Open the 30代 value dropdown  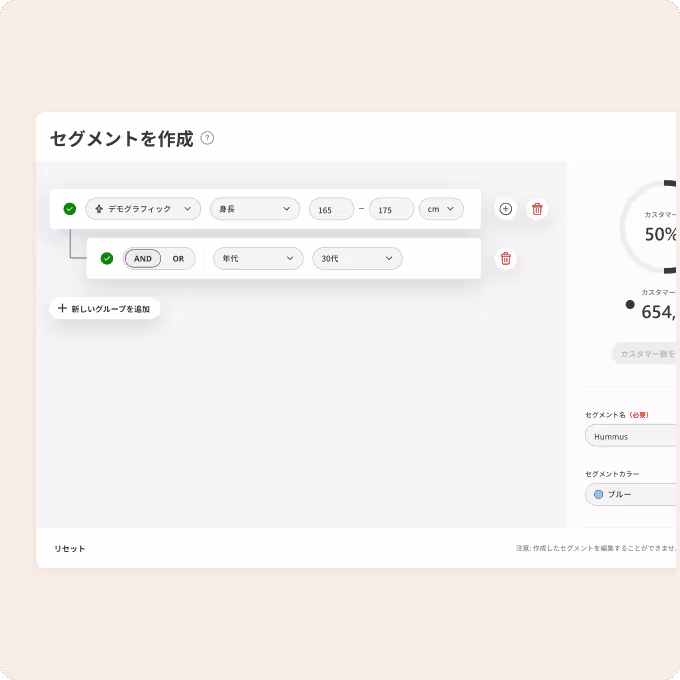[357, 258]
